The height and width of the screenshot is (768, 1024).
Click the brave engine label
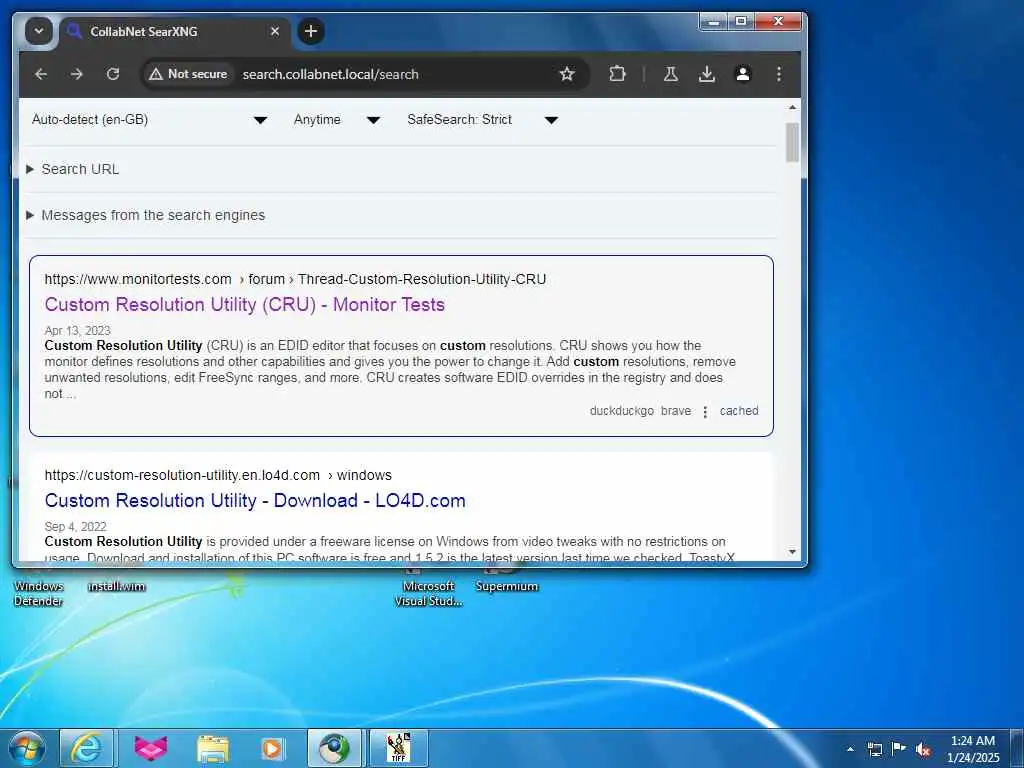point(676,411)
